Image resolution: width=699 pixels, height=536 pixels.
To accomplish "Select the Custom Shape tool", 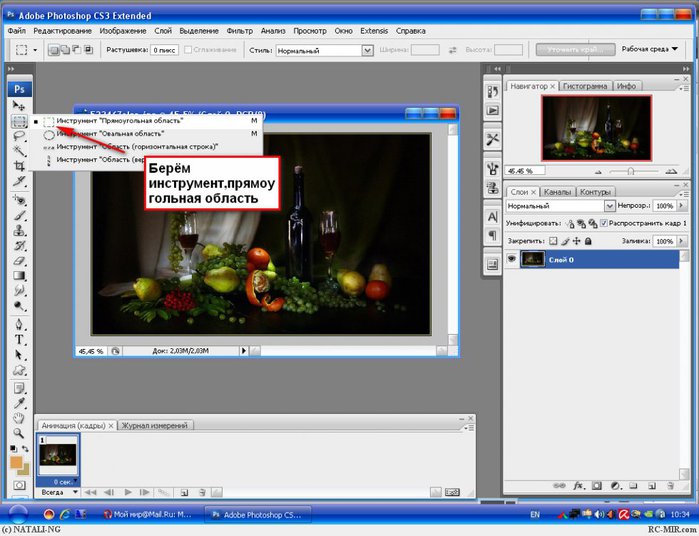I will click(19, 370).
